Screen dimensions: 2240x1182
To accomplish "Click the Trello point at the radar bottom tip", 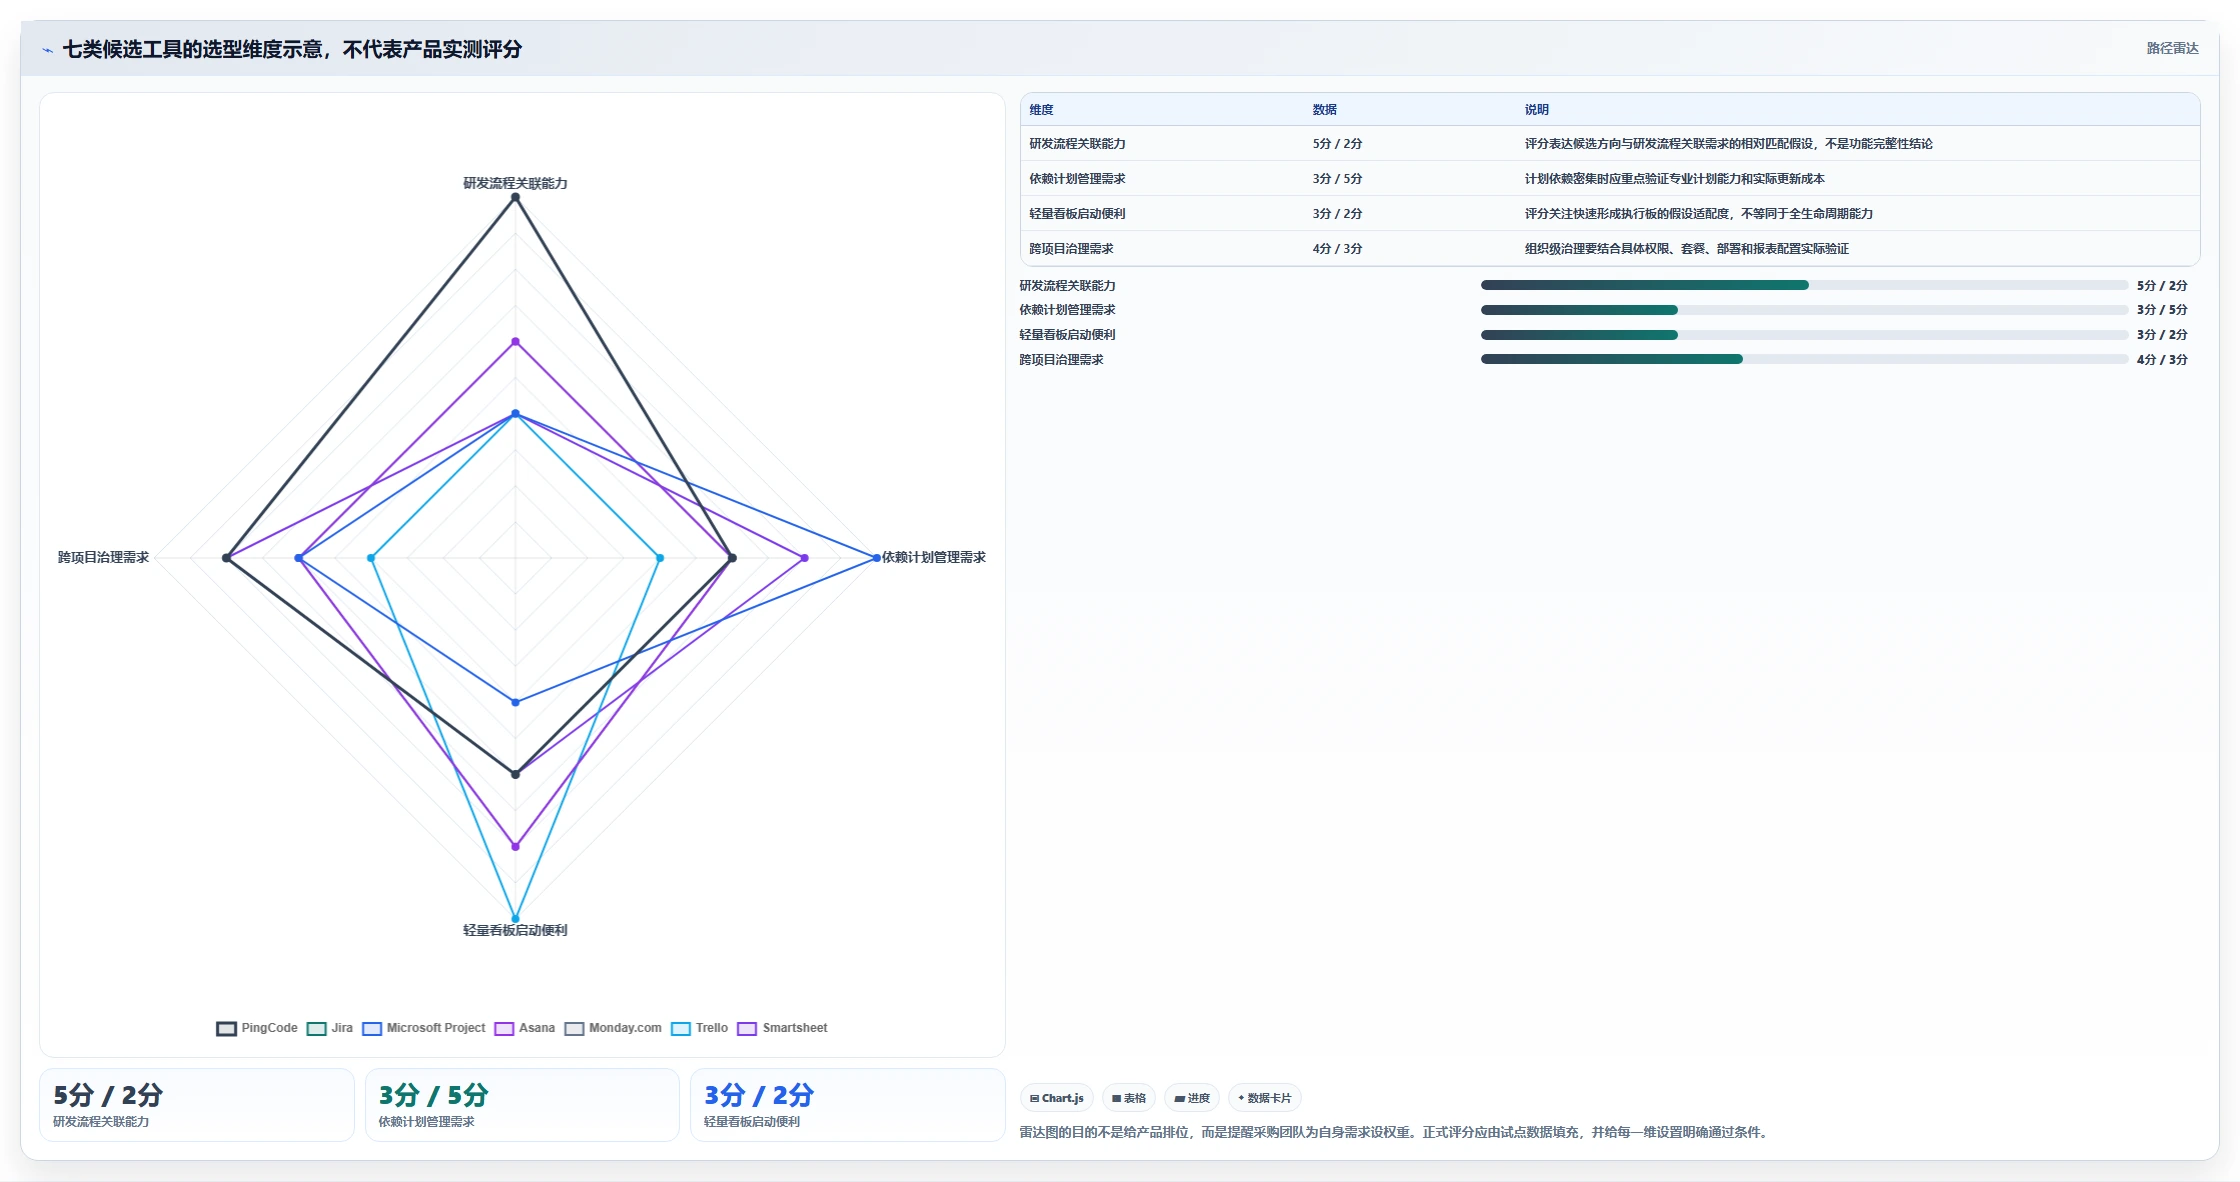I will click(516, 918).
